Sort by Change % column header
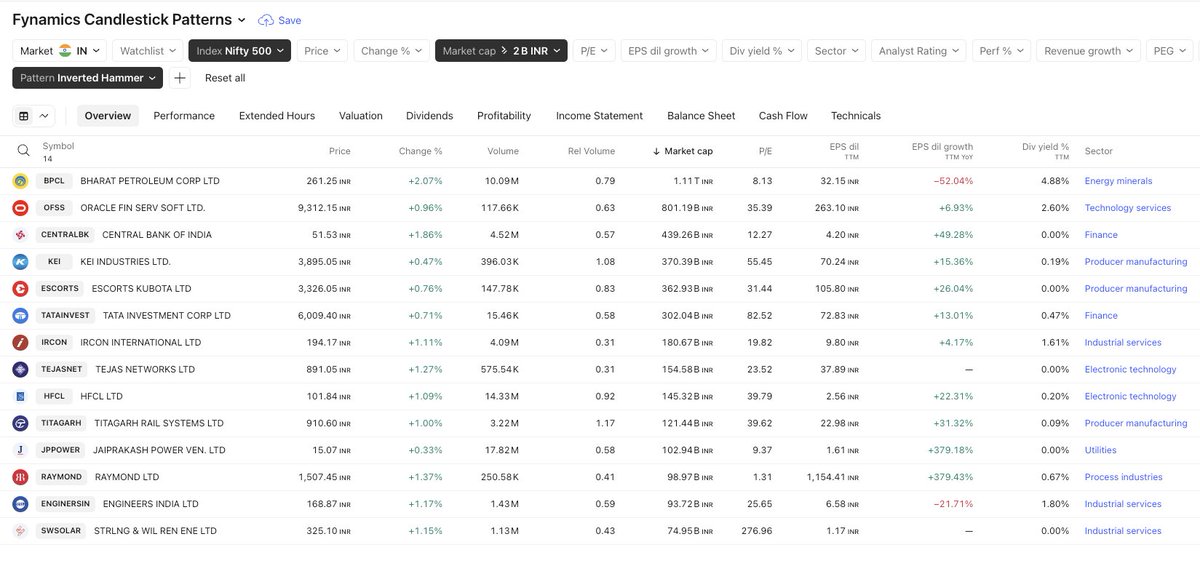This screenshot has height=574, width=1200. click(x=420, y=151)
